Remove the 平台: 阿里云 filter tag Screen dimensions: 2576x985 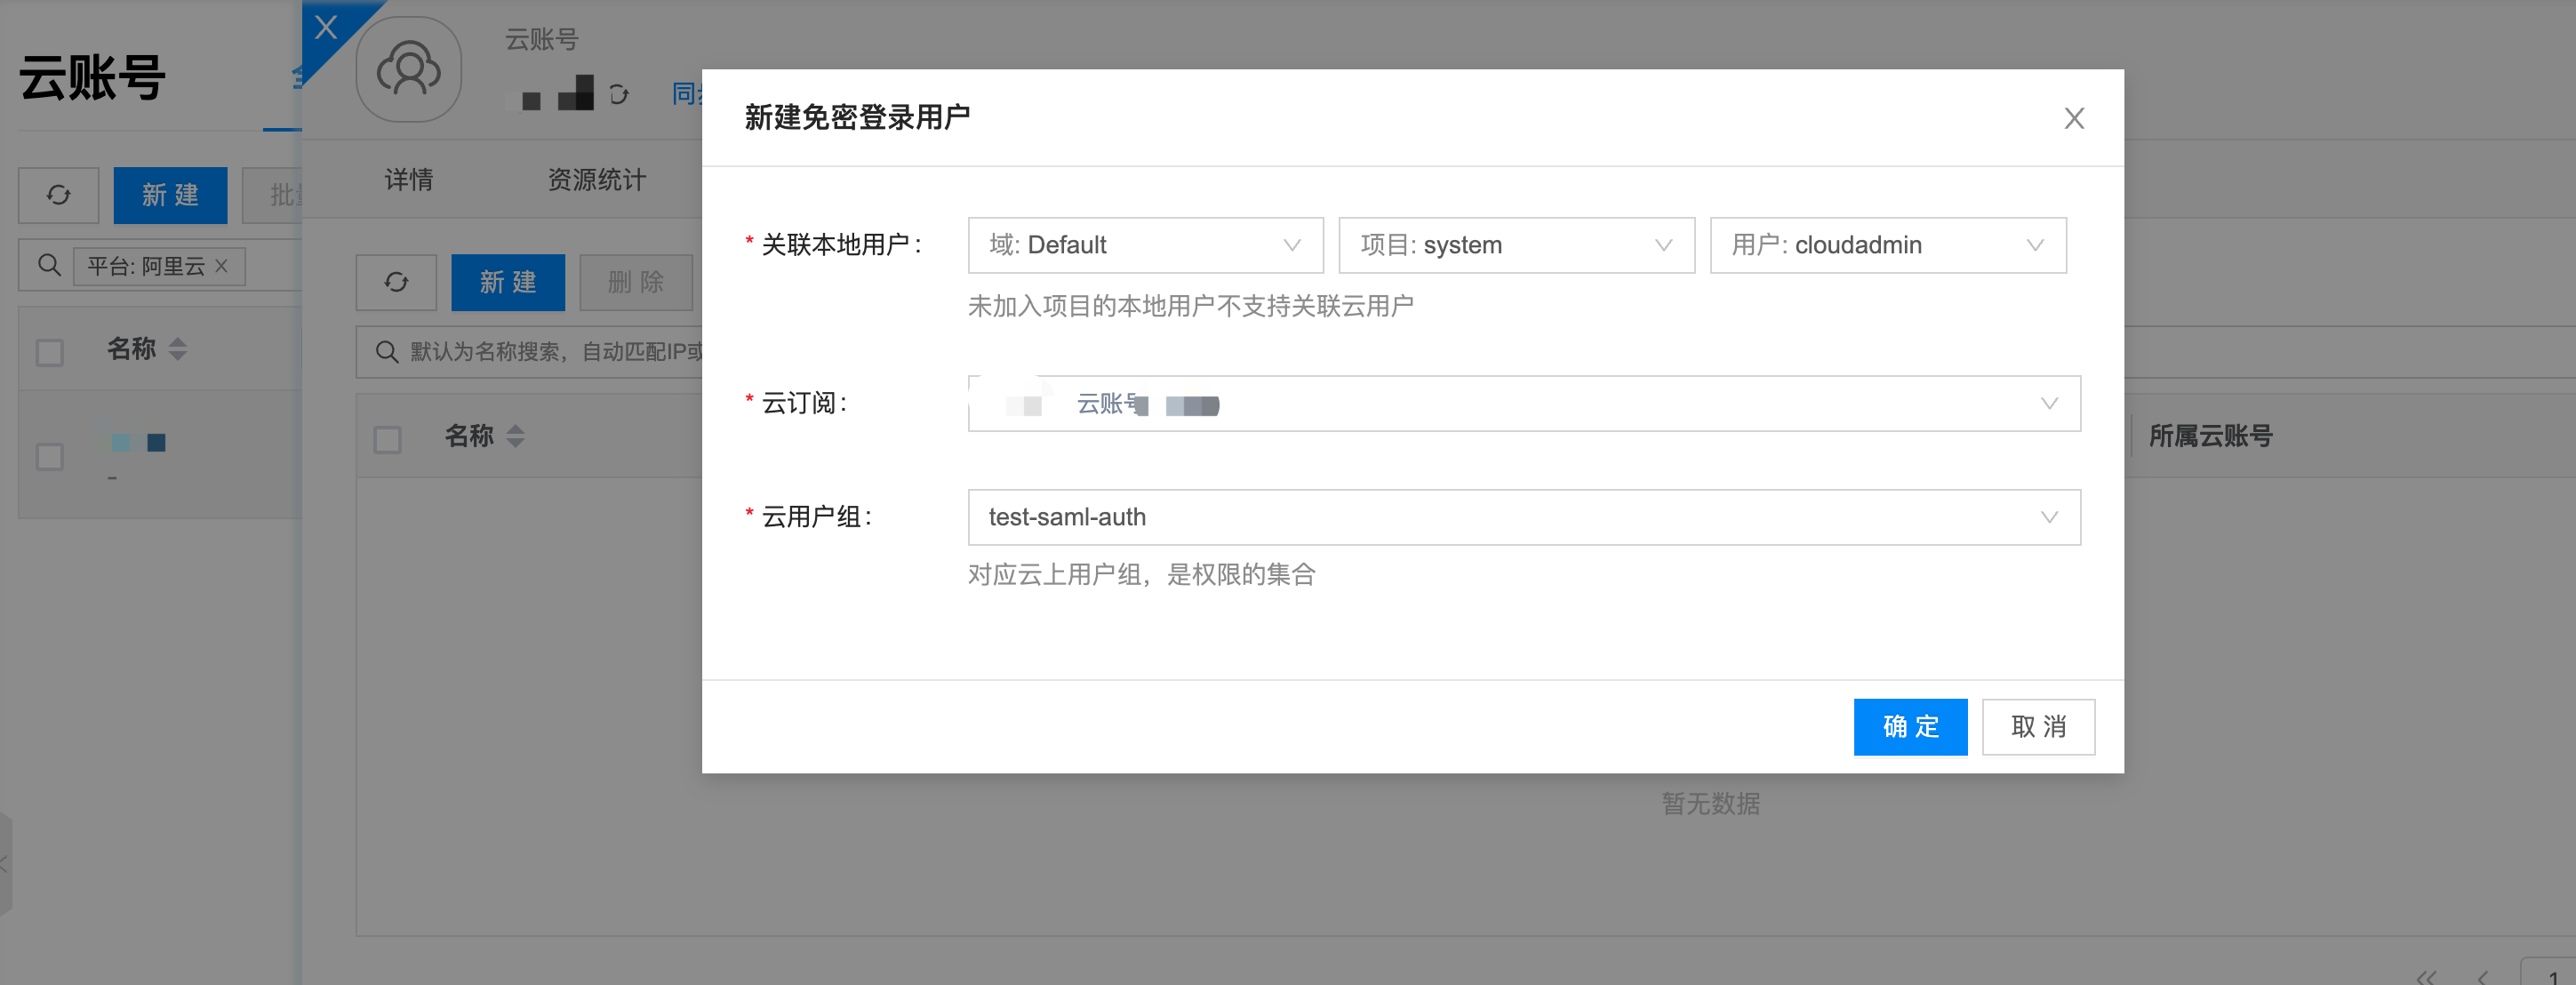tap(222, 266)
